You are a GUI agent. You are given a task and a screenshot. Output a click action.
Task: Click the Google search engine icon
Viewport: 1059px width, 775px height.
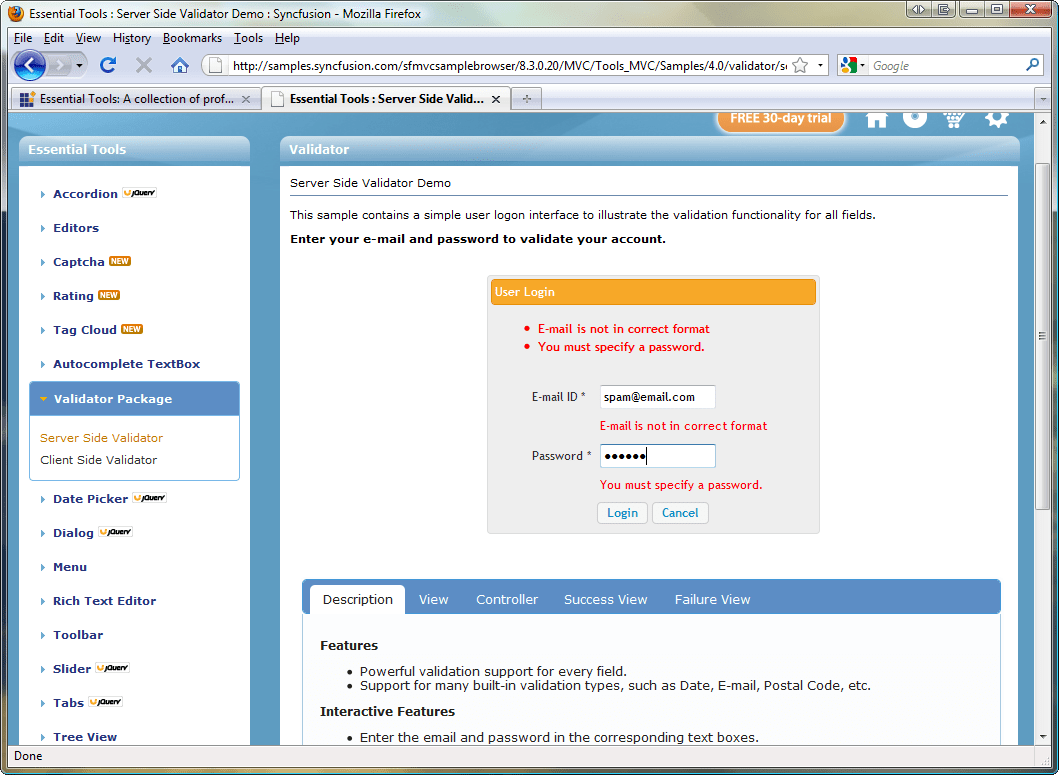tap(849, 66)
